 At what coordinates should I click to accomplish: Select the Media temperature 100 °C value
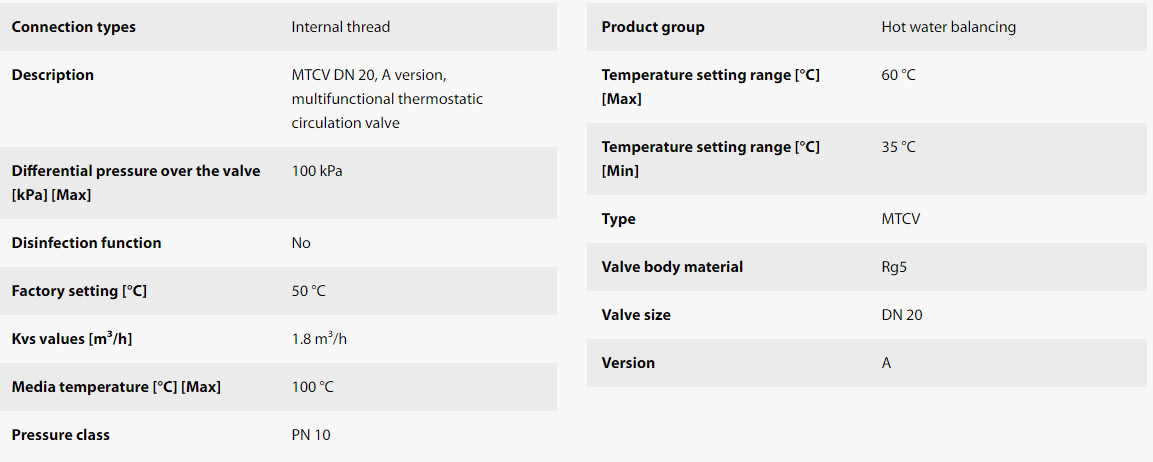pyautogui.click(x=312, y=387)
